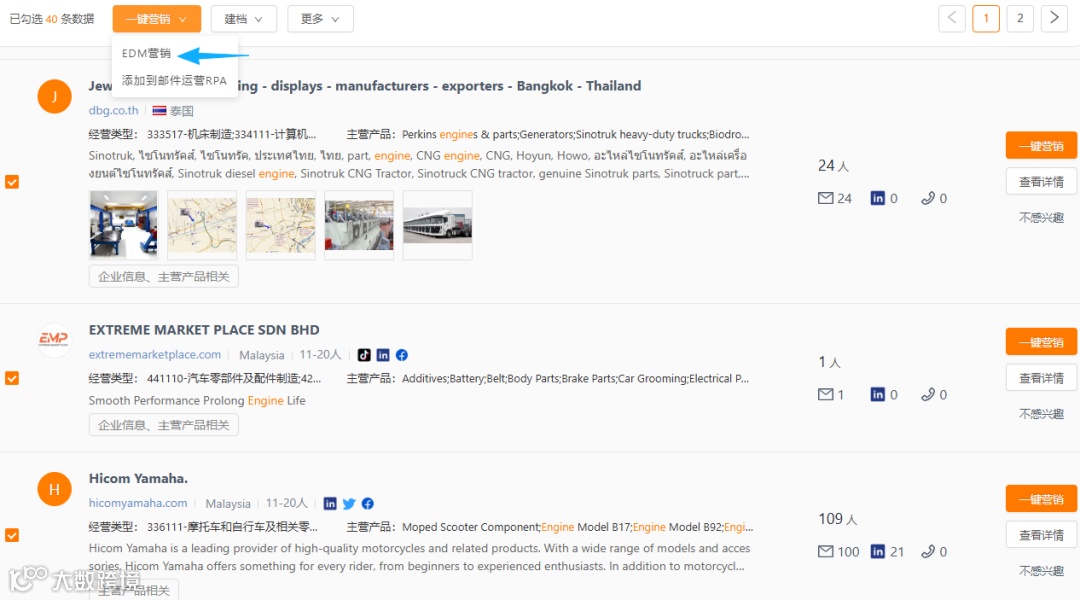Click the orange J company avatar

click(x=54, y=96)
